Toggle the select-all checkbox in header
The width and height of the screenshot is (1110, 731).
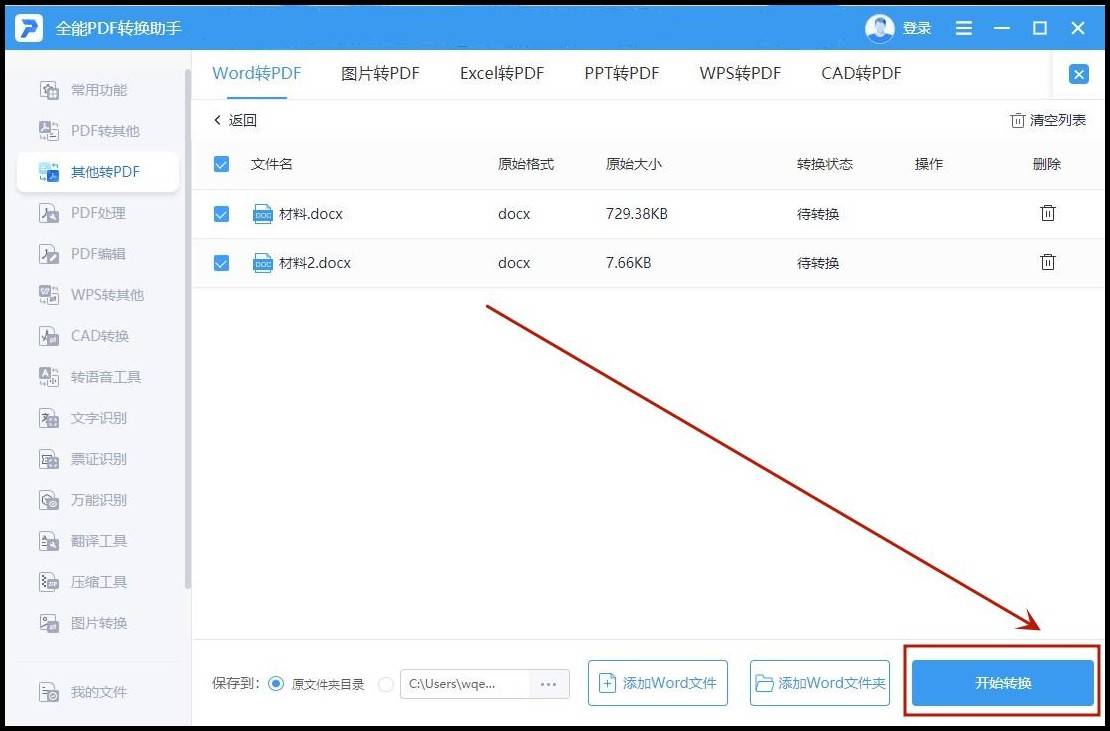pos(222,164)
